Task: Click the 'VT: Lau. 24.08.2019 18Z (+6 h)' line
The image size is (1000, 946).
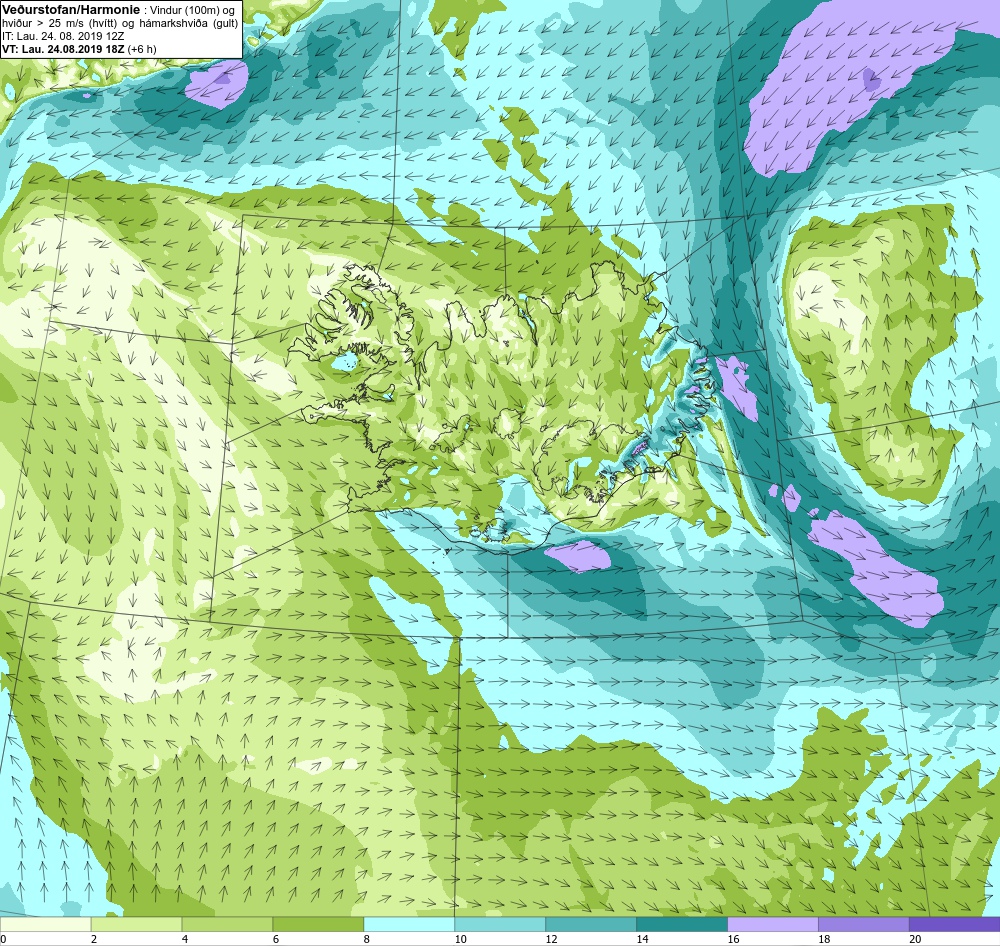Action: tap(79, 49)
